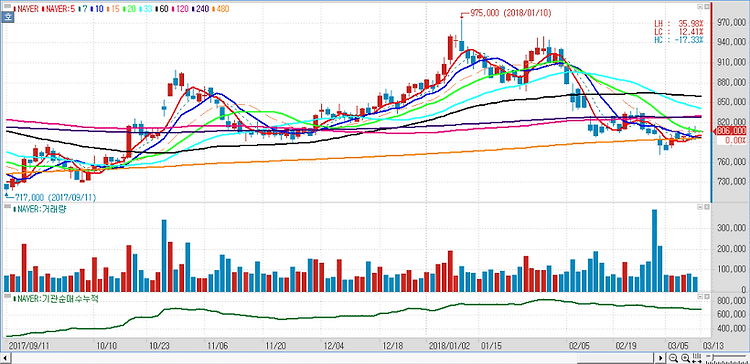Screen dimensions: 750x364
Task: Zoom in the chart with magnifier plus
Action: [x=685, y=358]
